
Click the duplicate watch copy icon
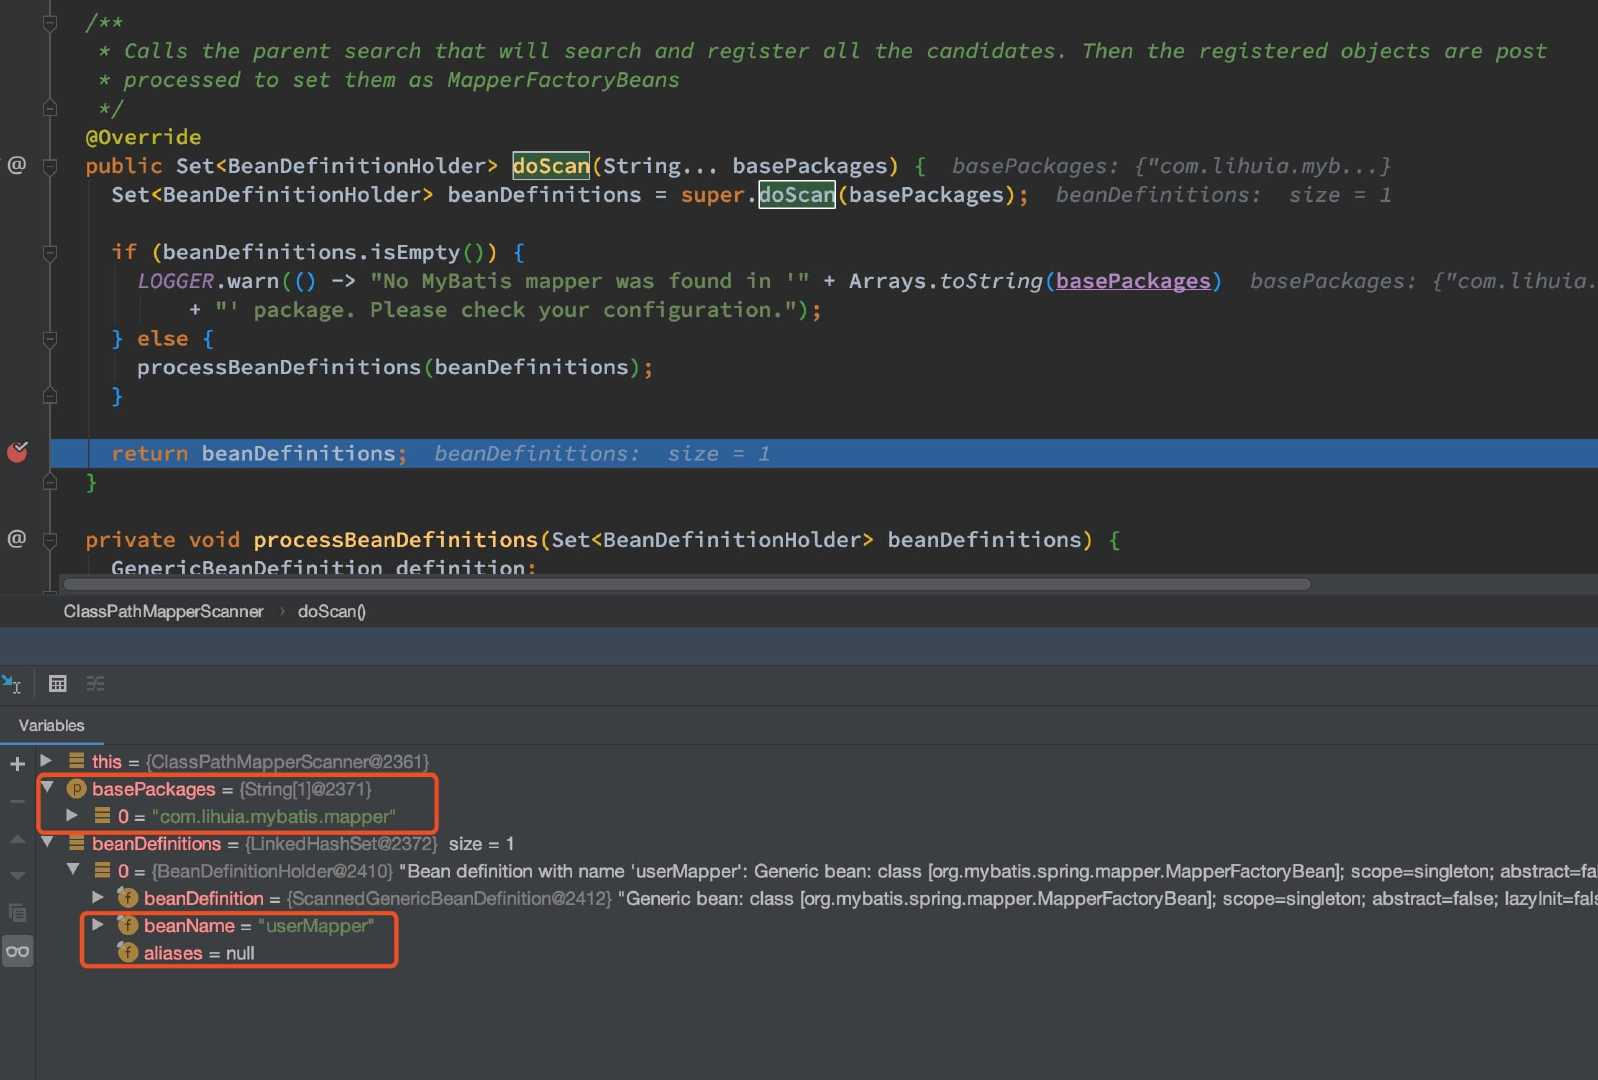click(x=17, y=913)
